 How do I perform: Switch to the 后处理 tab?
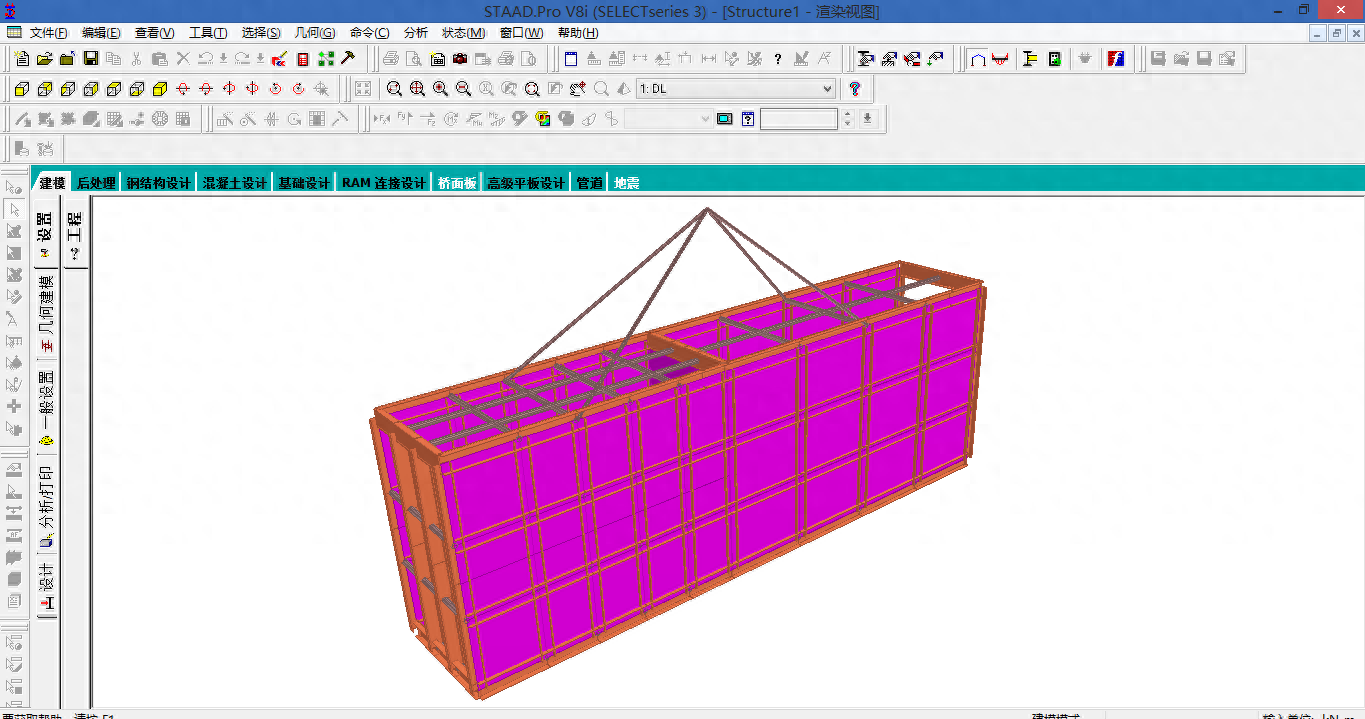pyautogui.click(x=96, y=183)
